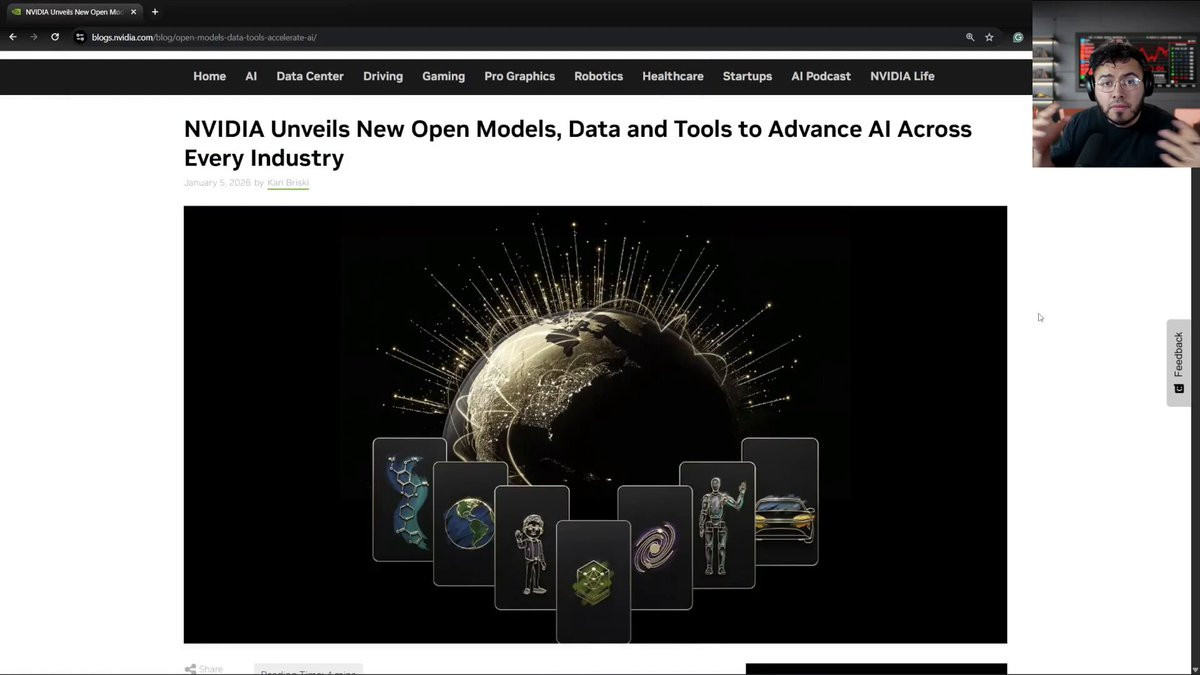Click the purple galaxy card in hero image
The width and height of the screenshot is (1200, 675).
pyautogui.click(x=655, y=547)
